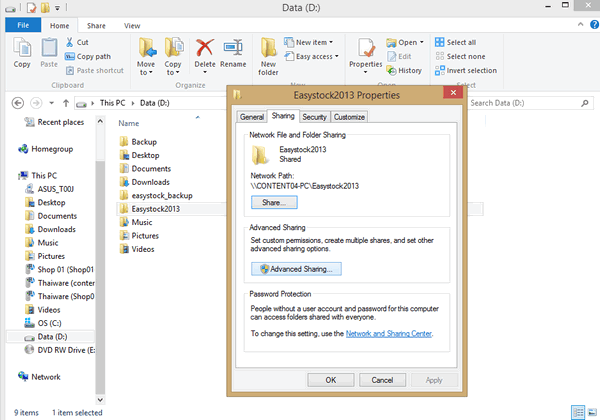Click the Copy icon in Clipboard group
This screenshot has width=600, height=420.
pyautogui.click(x=22, y=52)
